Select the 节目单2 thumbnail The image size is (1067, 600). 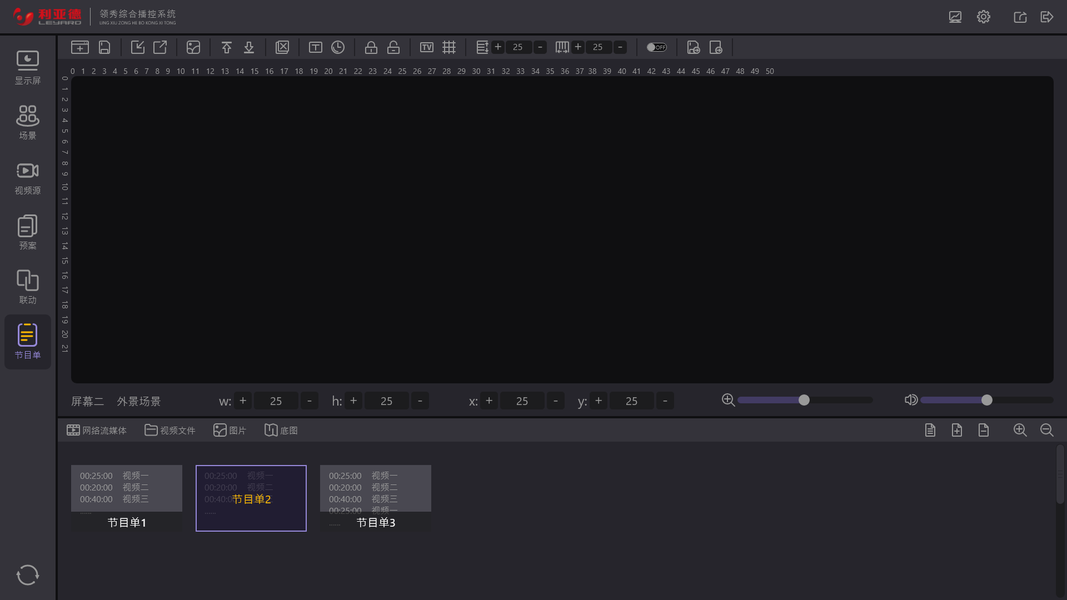[x=251, y=498]
